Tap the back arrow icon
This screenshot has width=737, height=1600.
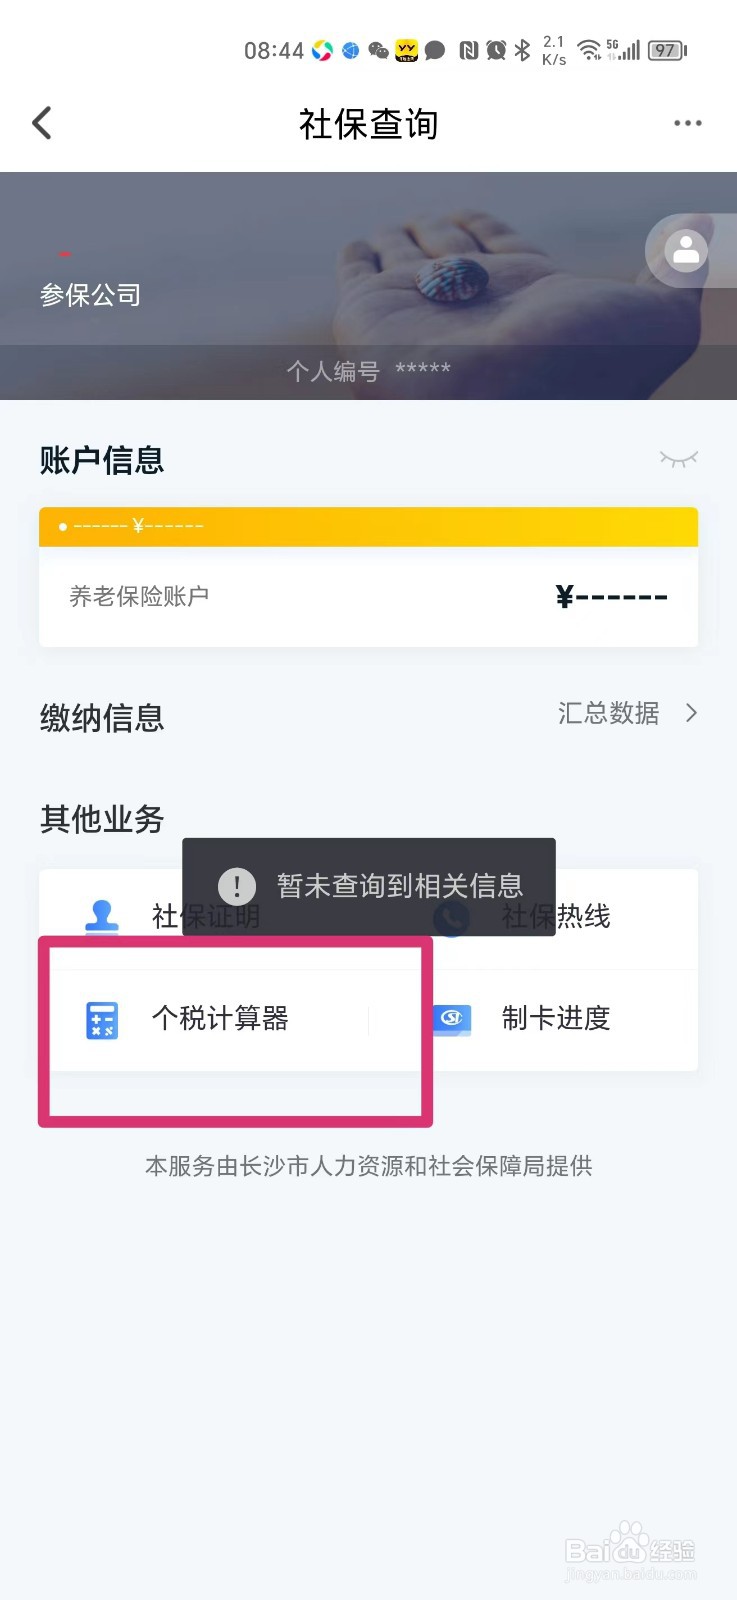pos(42,123)
